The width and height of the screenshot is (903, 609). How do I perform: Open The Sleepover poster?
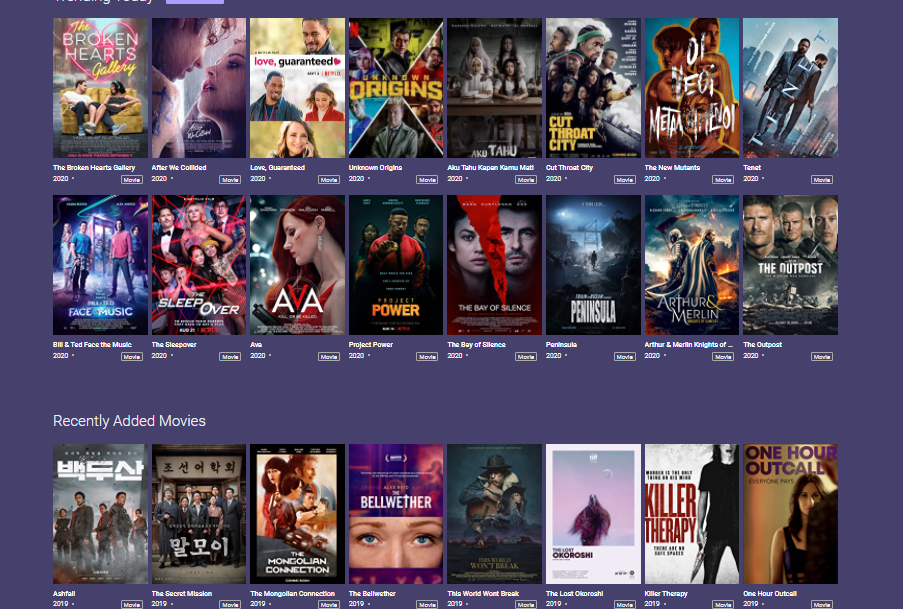[x=199, y=264]
